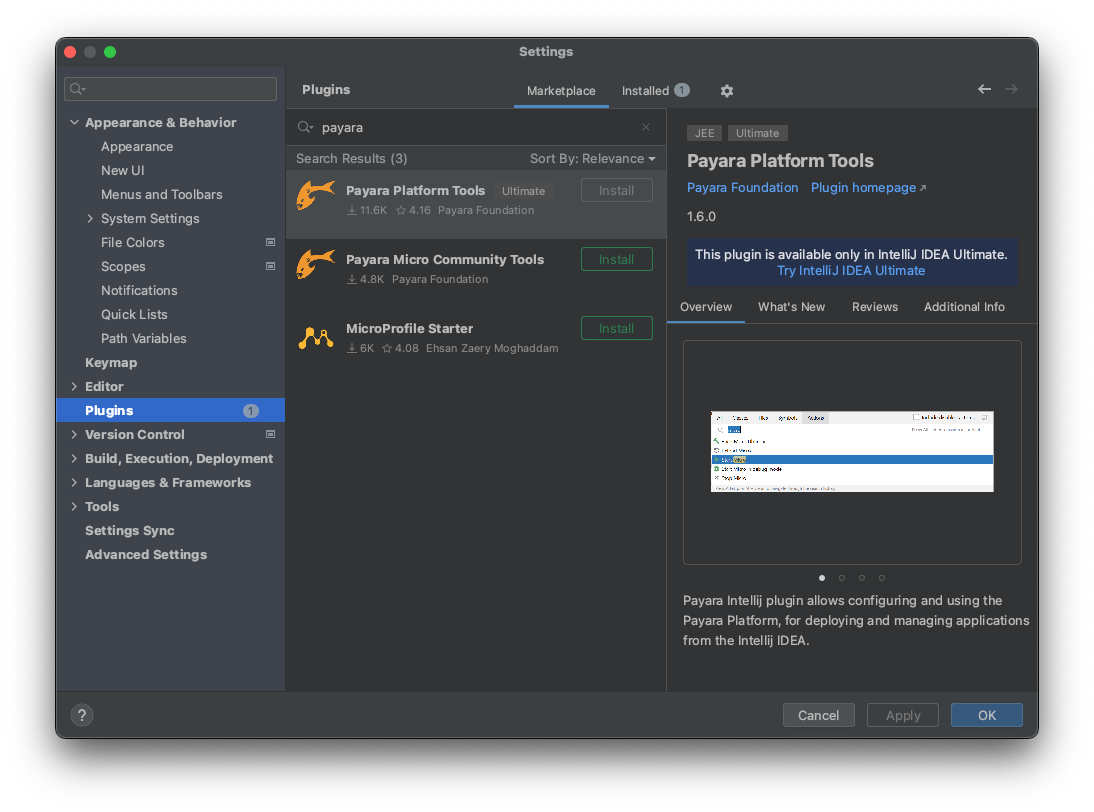1094x812 pixels.
Task: Open the Reviews tab
Action: tap(875, 307)
